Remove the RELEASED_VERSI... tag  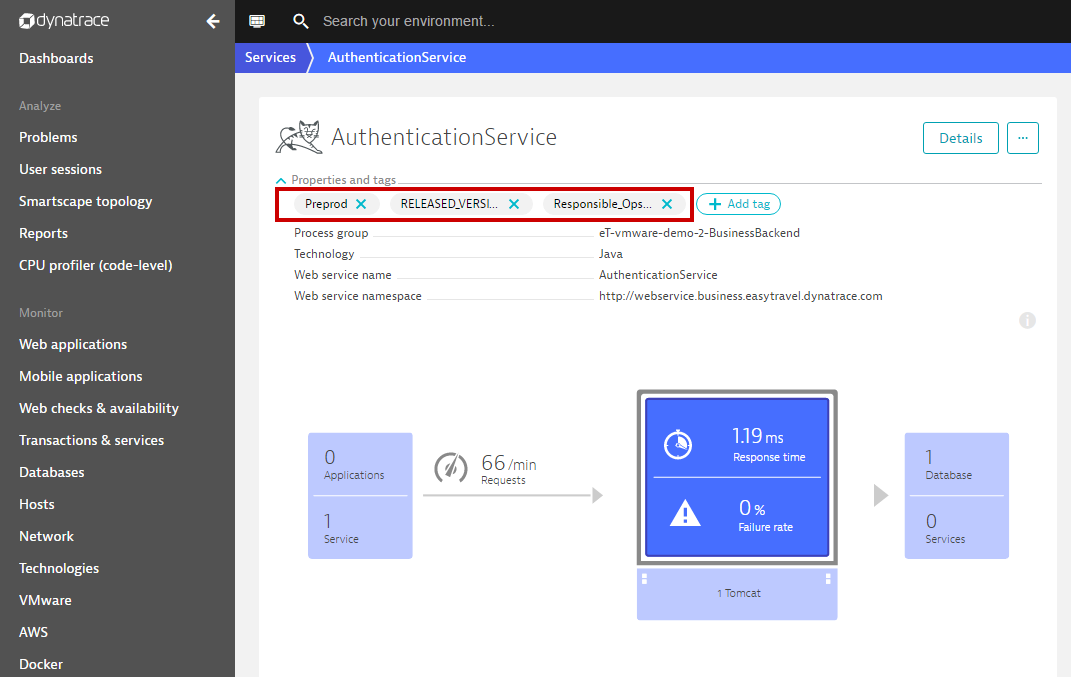click(x=514, y=204)
